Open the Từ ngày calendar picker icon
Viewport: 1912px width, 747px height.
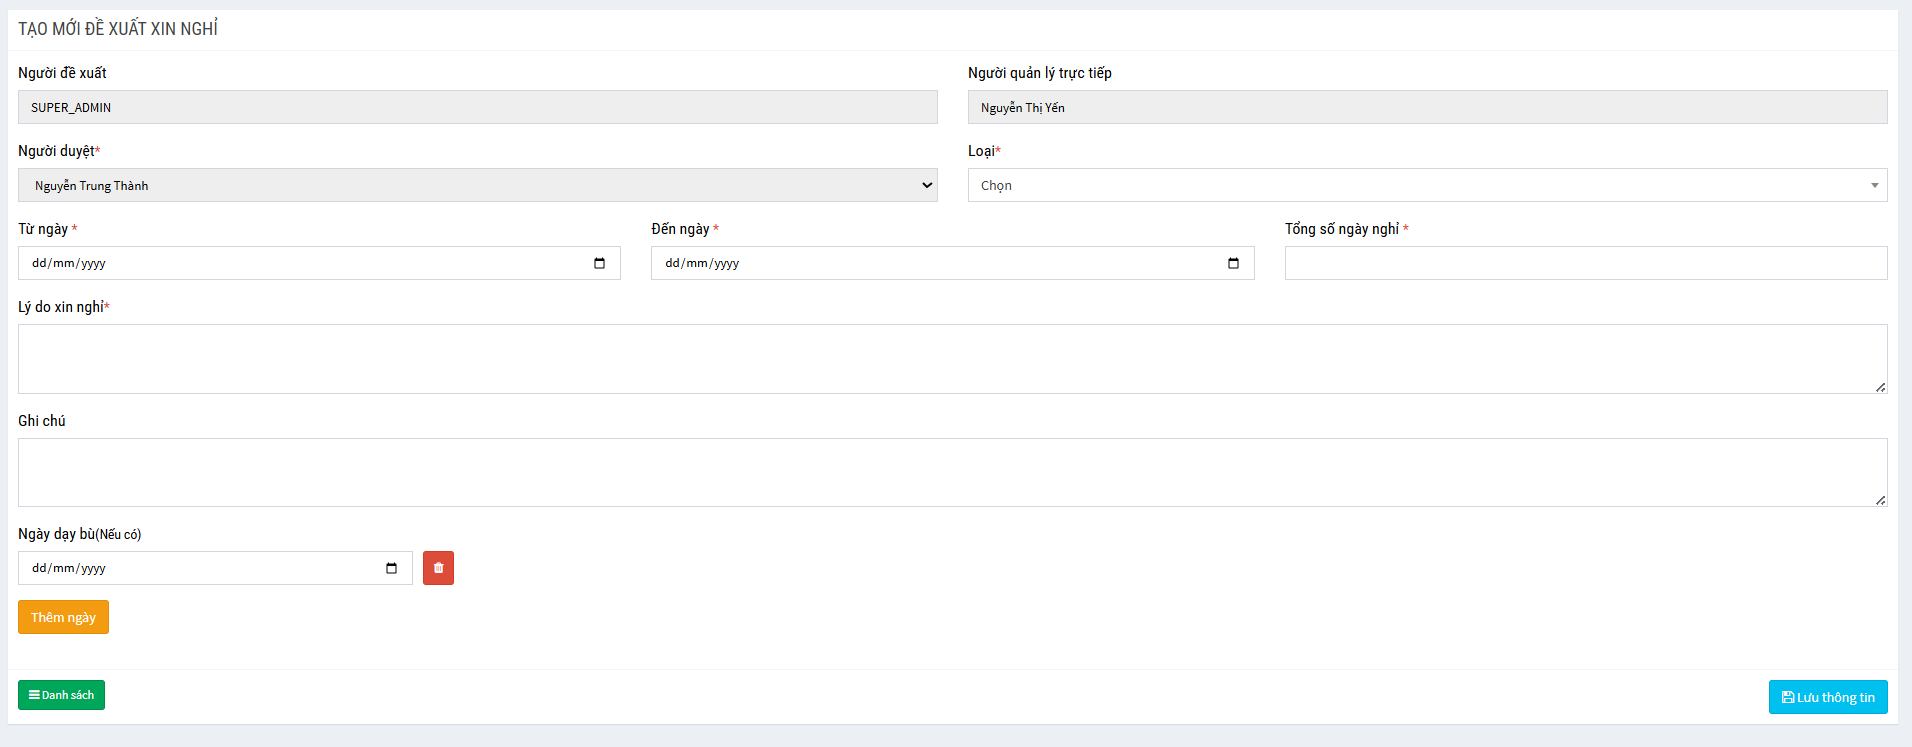599,263
